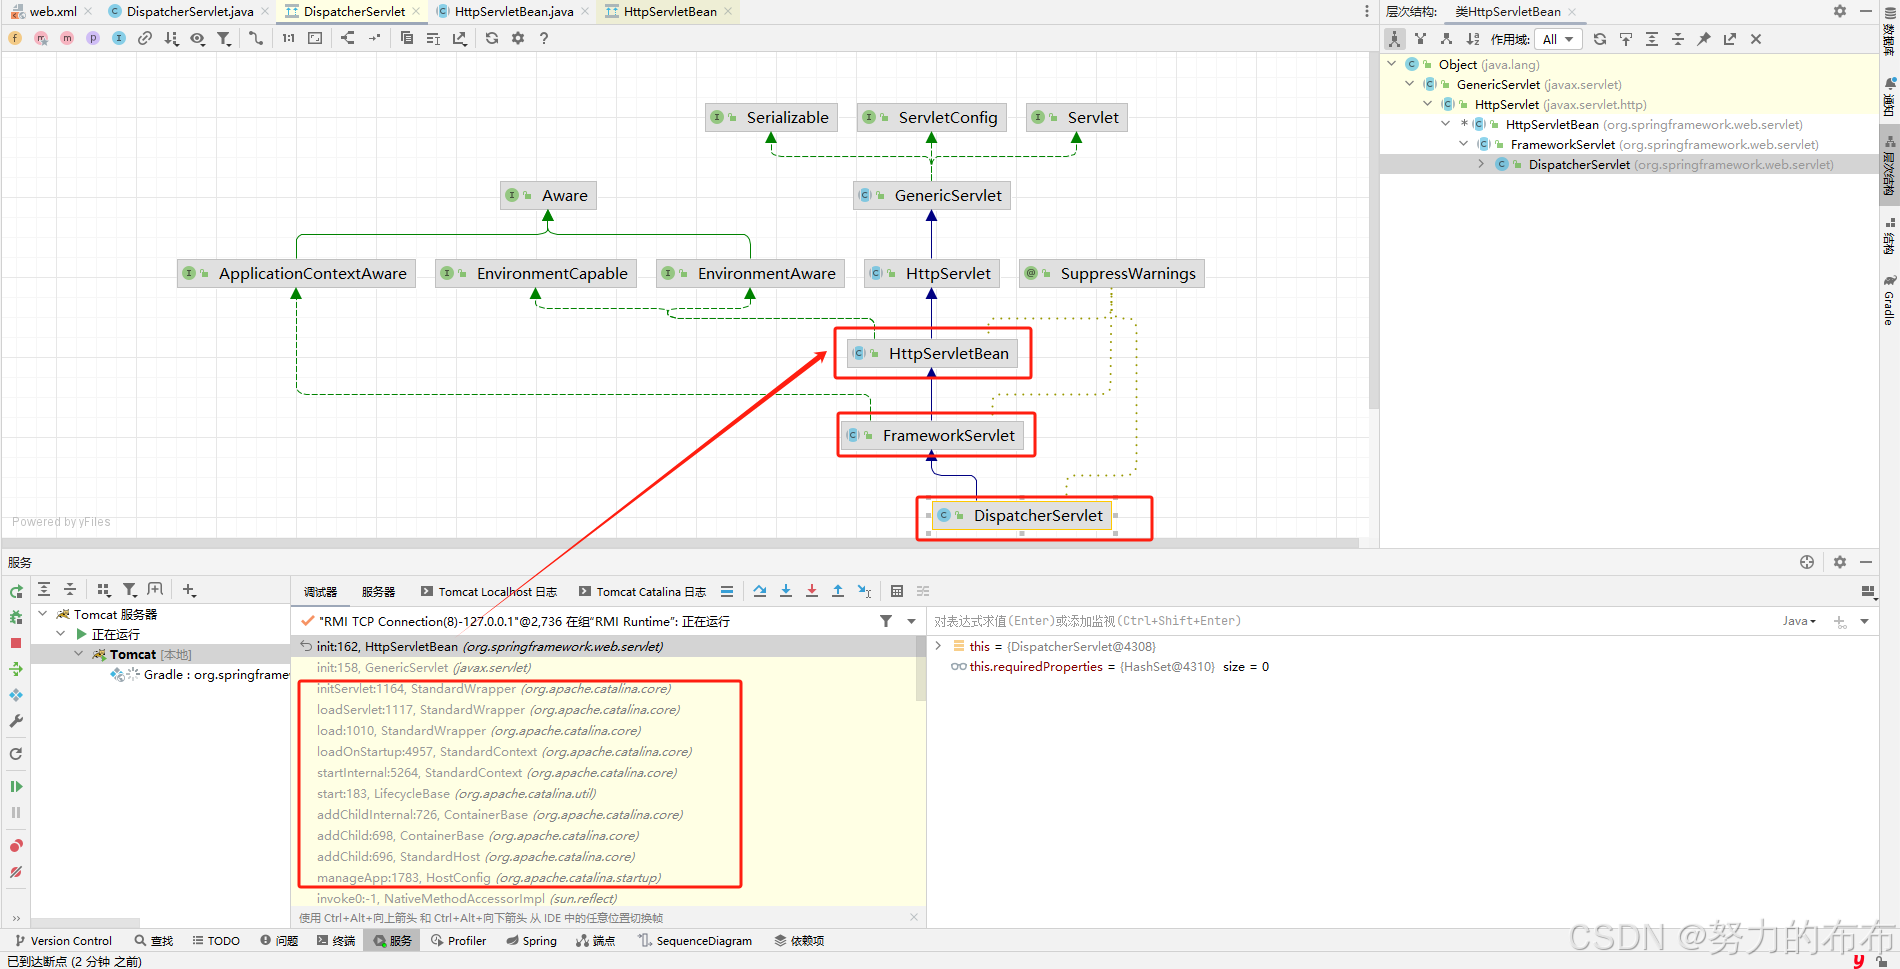1900x969 pixels.
Task: Select HttpServletBean node in diagram
Action: pyautogui.click(x=933, y=353)
